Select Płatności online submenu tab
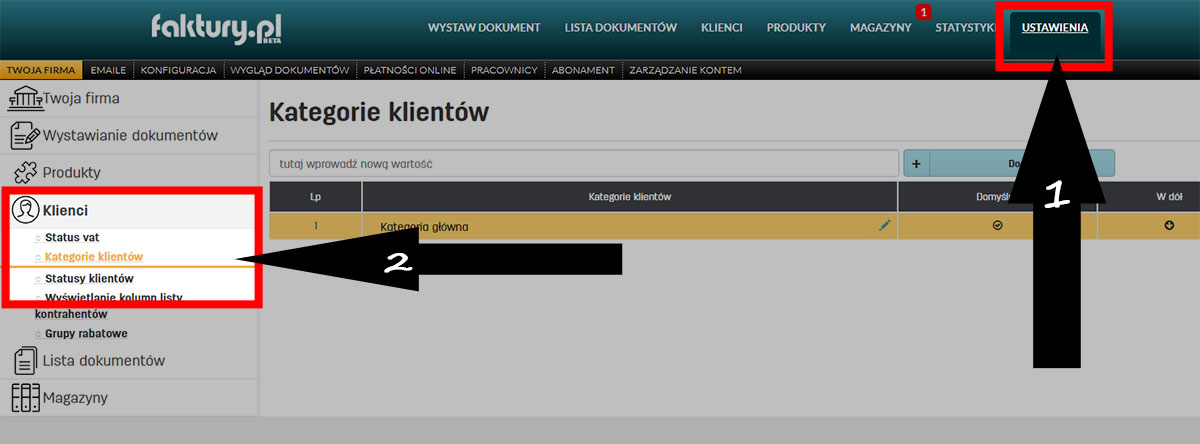This screenshot has width=1200, height=444. [x=410, y=70]
